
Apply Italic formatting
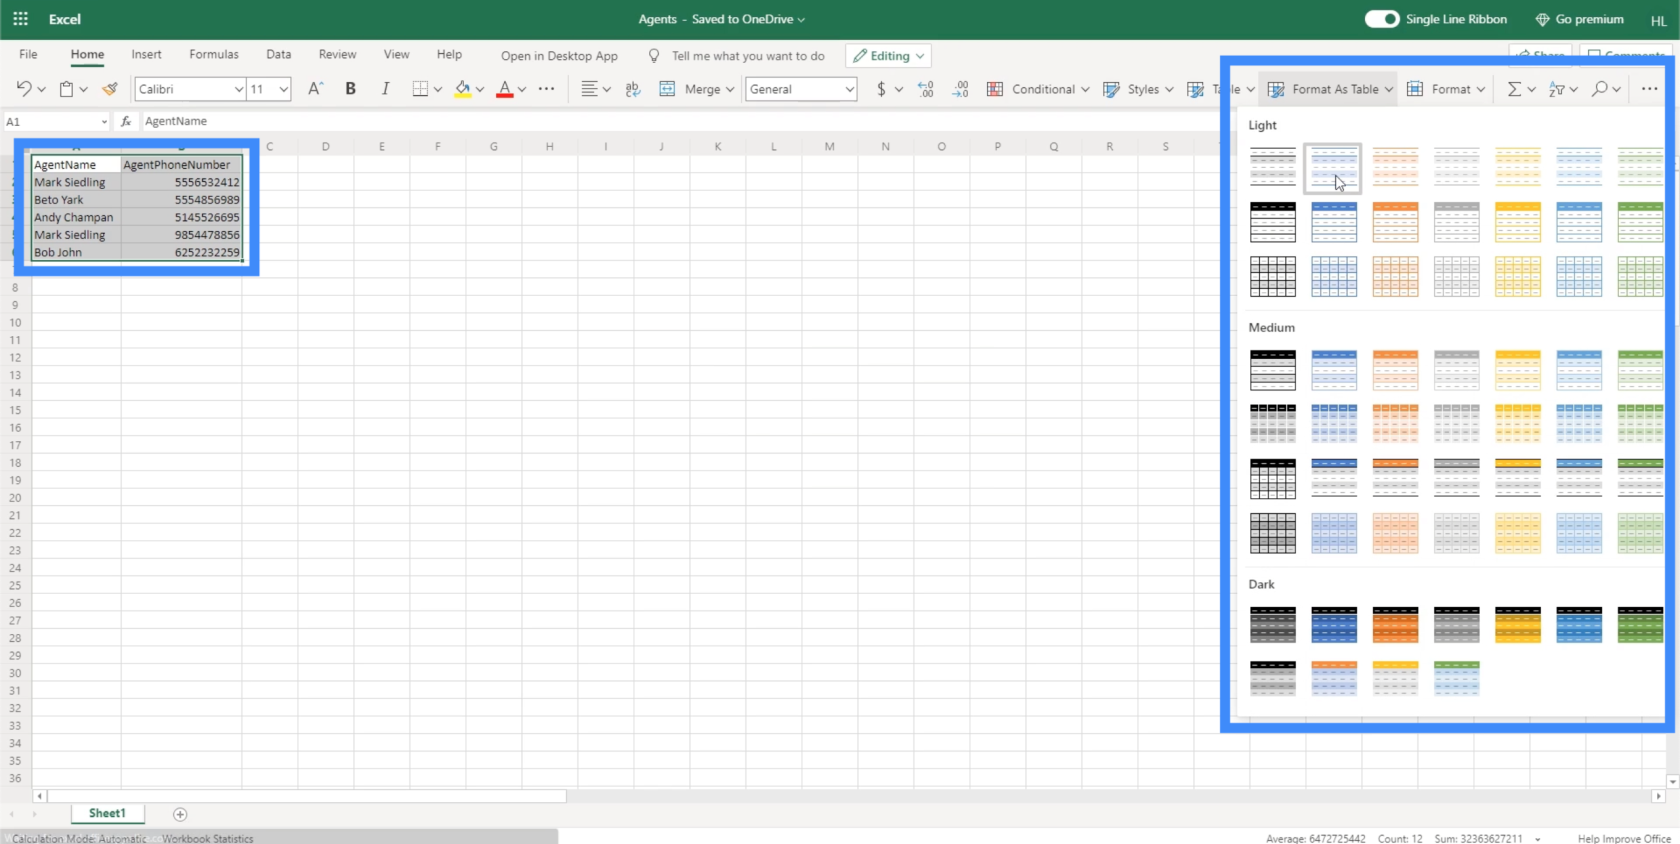(385, 89)
